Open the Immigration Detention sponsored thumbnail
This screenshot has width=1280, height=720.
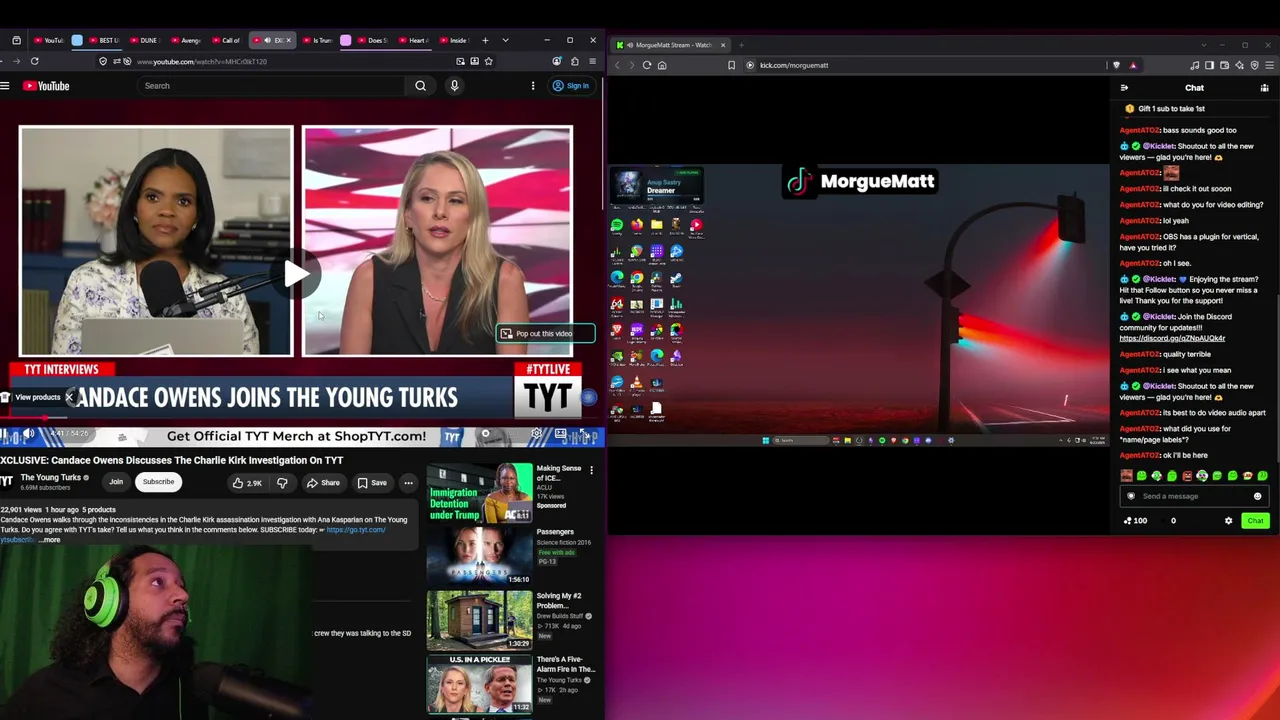(480, 493)
